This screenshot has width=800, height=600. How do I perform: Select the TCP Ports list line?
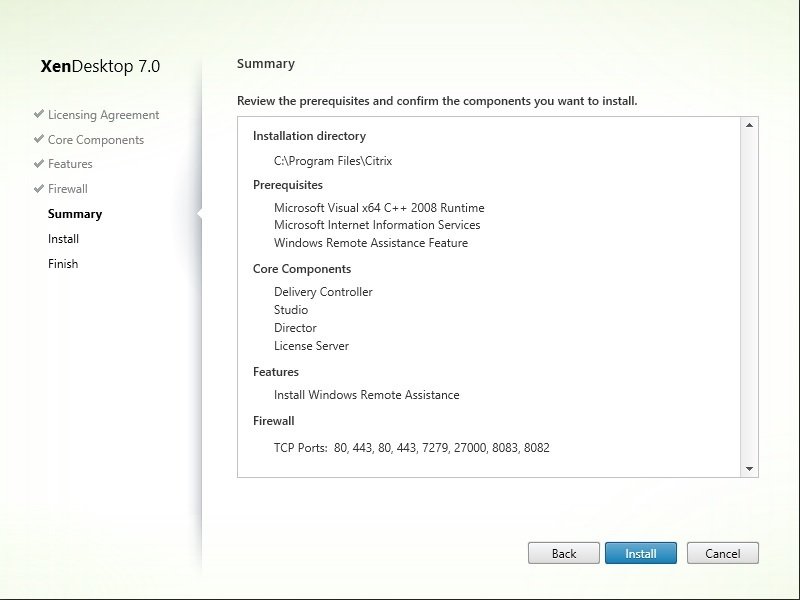[x=412, y=448]
